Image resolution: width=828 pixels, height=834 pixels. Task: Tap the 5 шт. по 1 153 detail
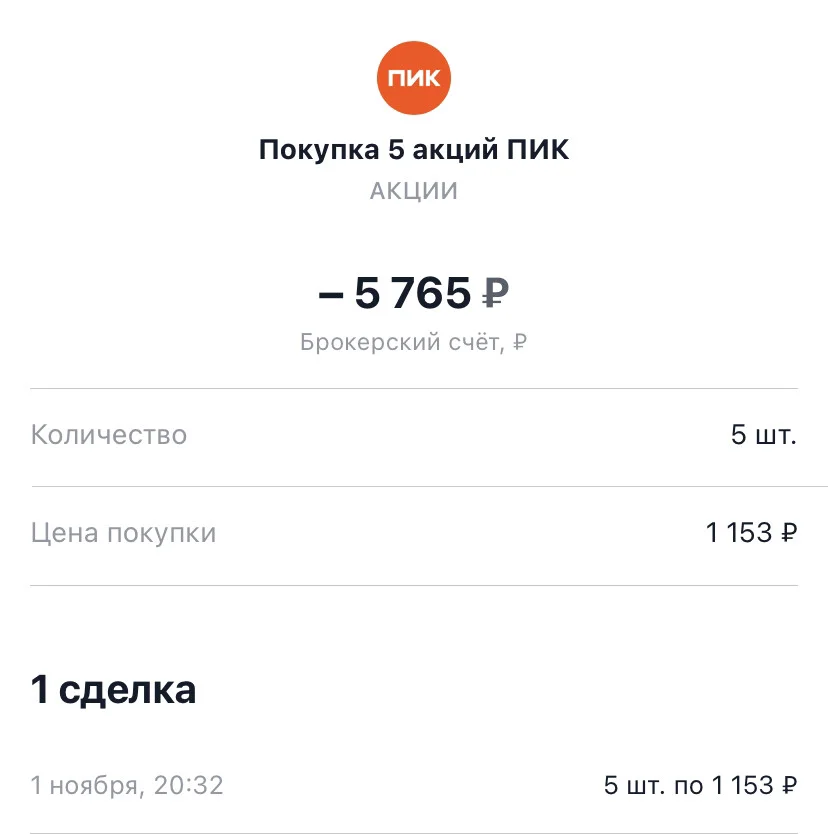tap(700, 785)
